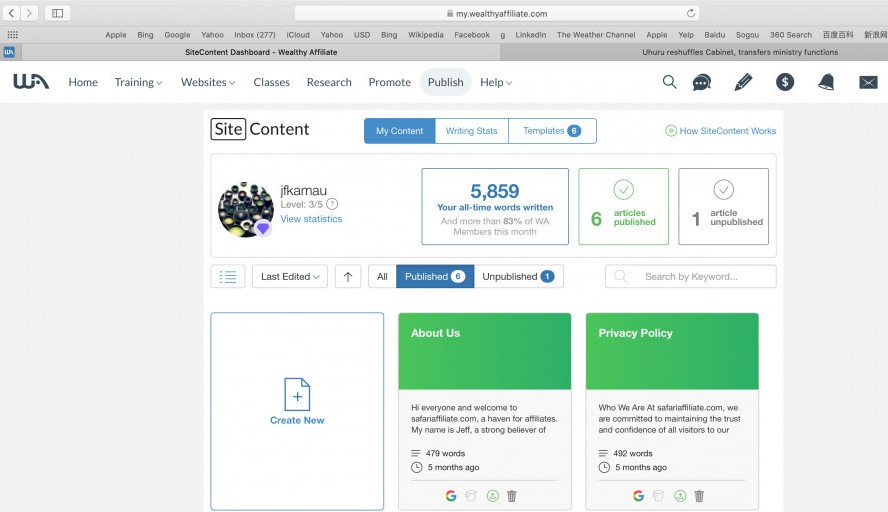Click the copy icon on About Us card
This screenshot has width=888, height=512.
(x=471, y=496)
